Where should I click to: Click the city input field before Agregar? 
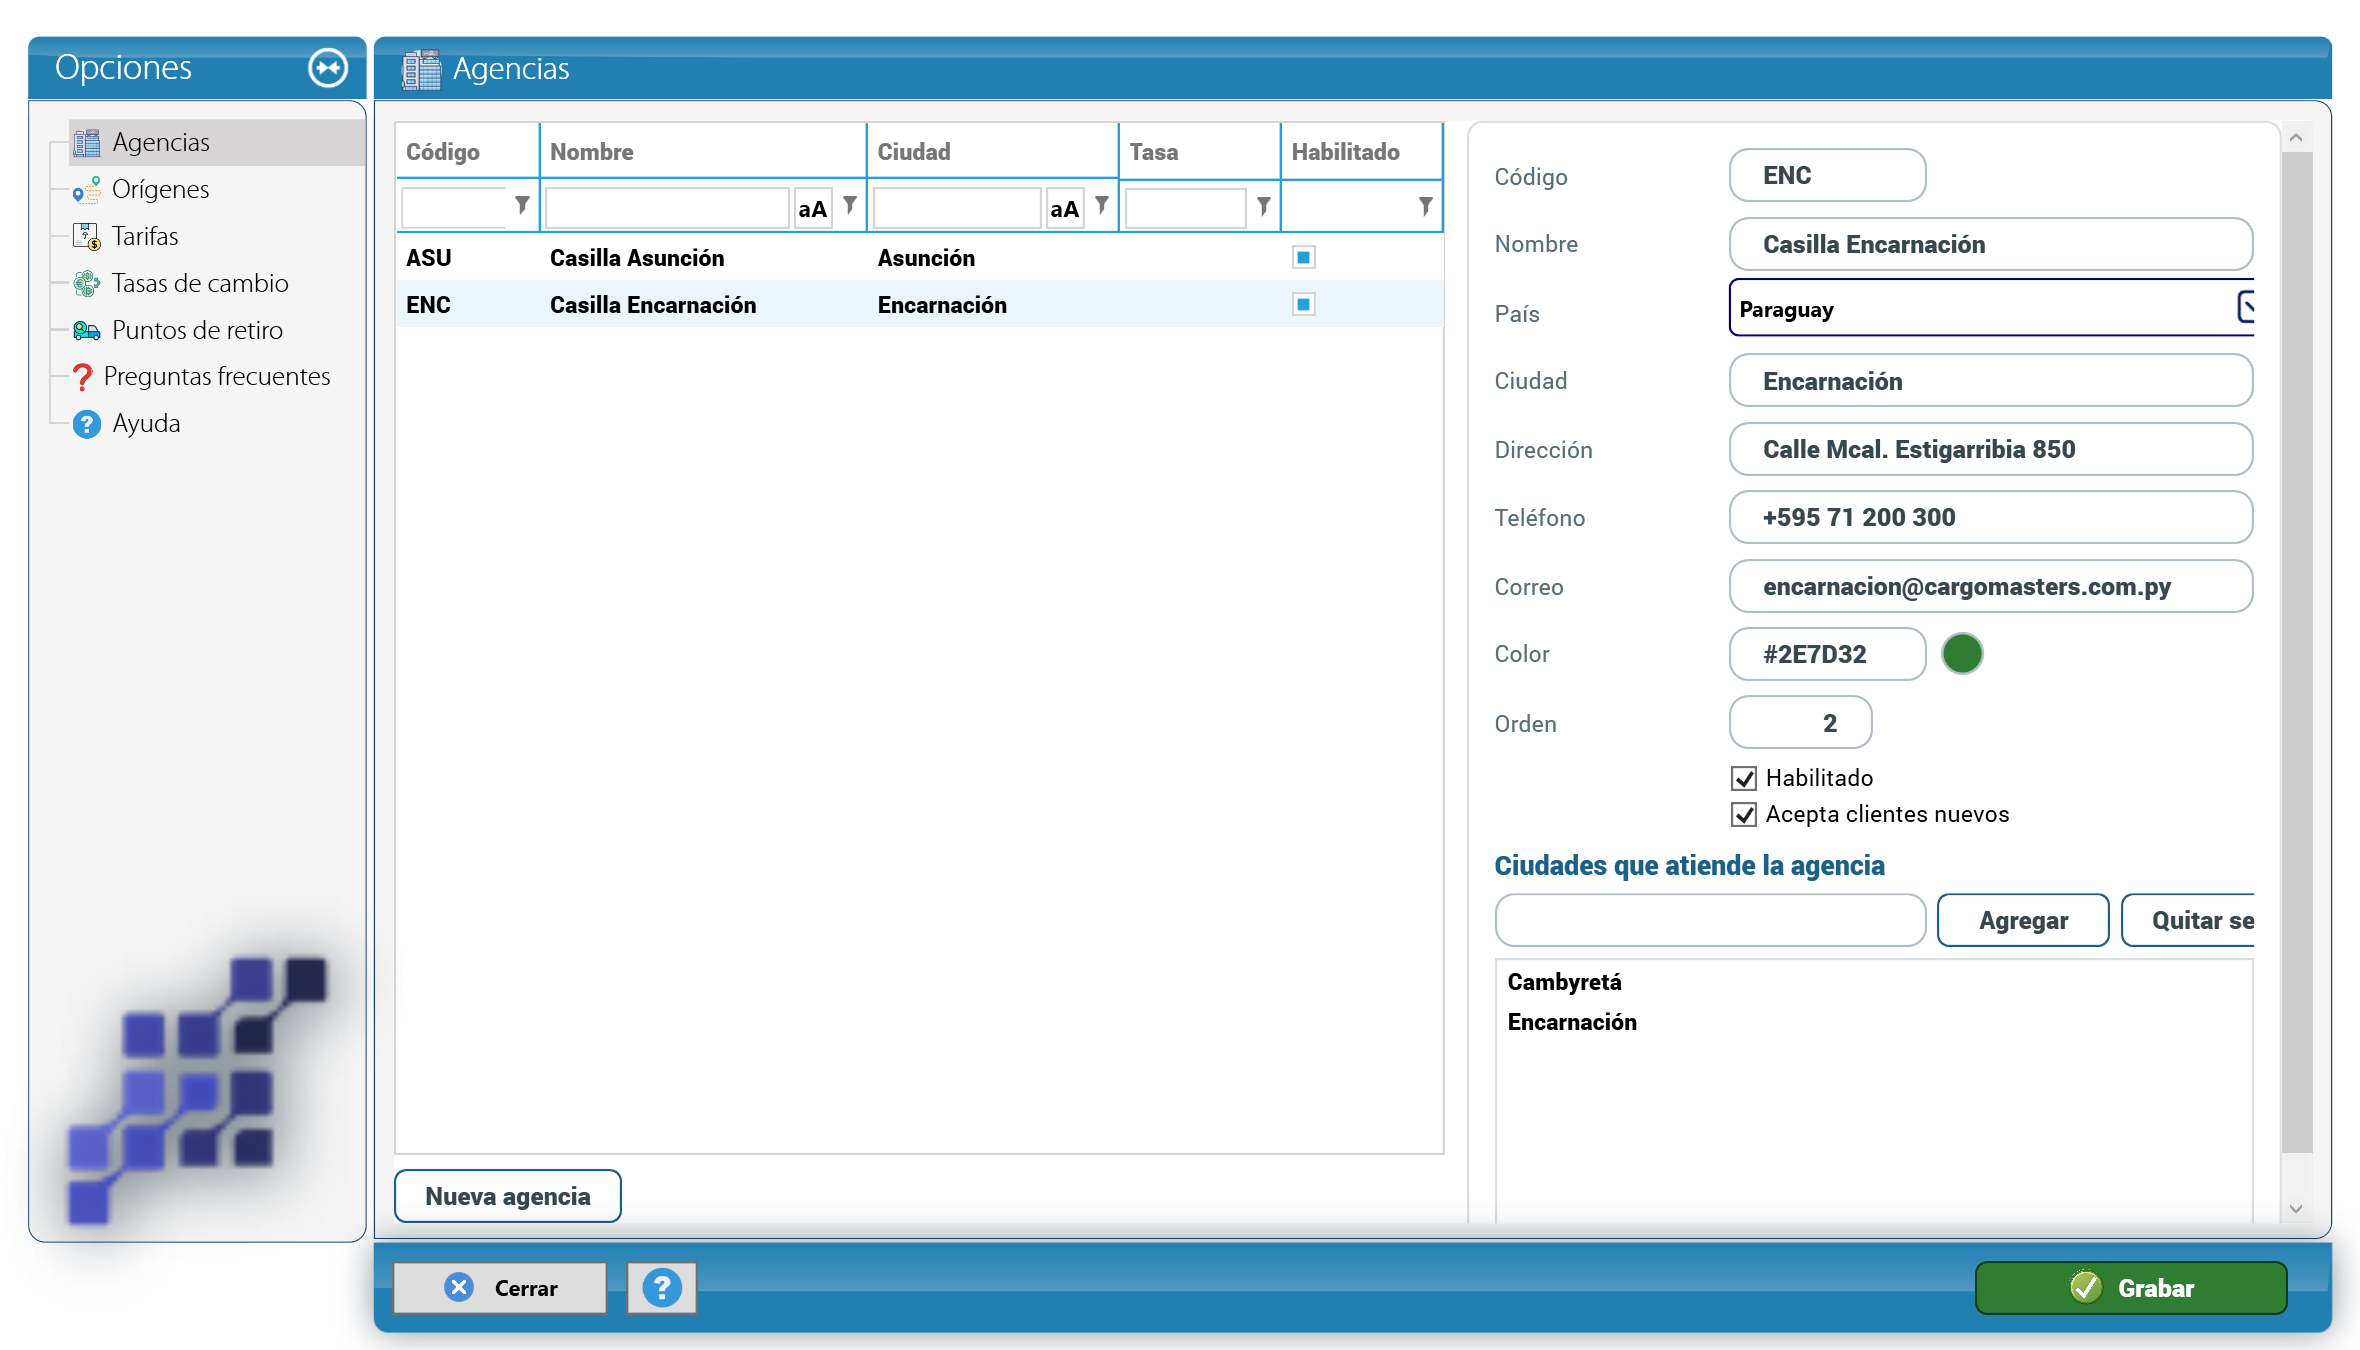[1710, 920]
